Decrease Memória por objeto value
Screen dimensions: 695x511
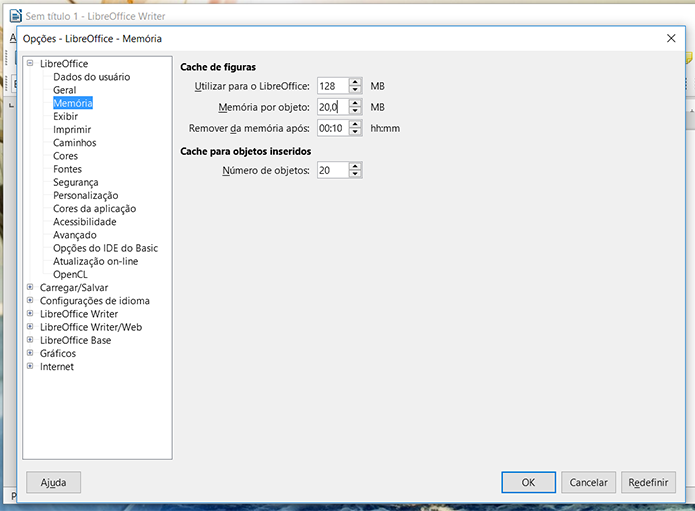click(355, 111)
